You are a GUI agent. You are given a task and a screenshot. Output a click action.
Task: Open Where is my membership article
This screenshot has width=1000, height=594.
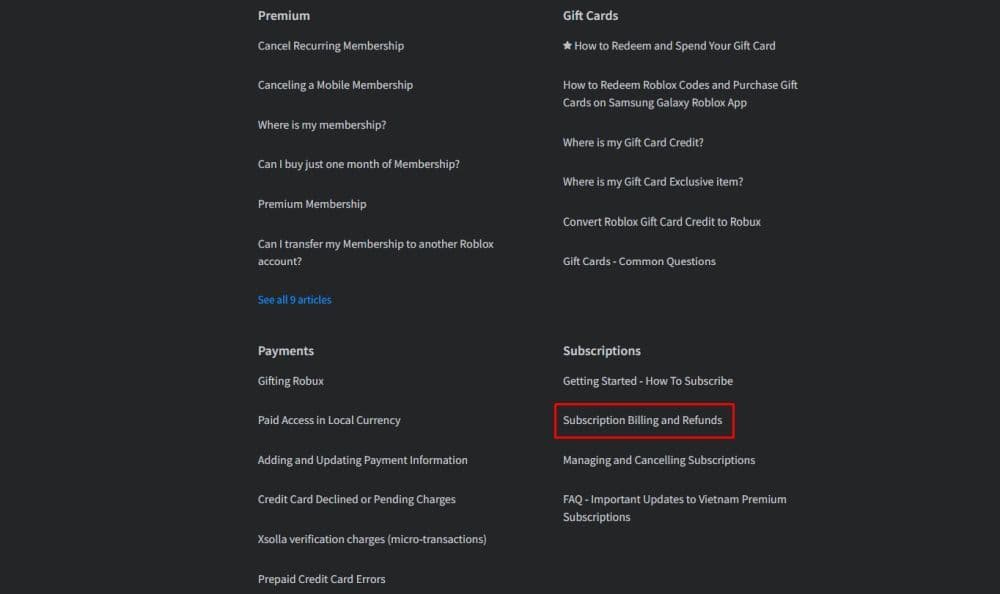click(320, 124)
